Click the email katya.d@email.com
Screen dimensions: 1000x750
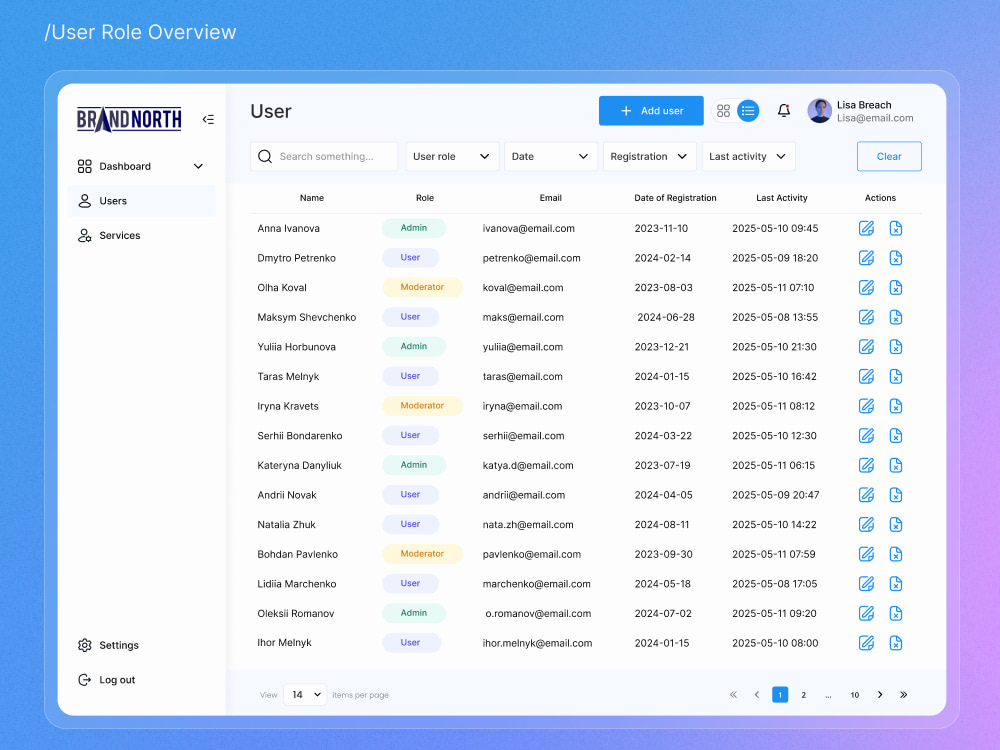(528, 466)
